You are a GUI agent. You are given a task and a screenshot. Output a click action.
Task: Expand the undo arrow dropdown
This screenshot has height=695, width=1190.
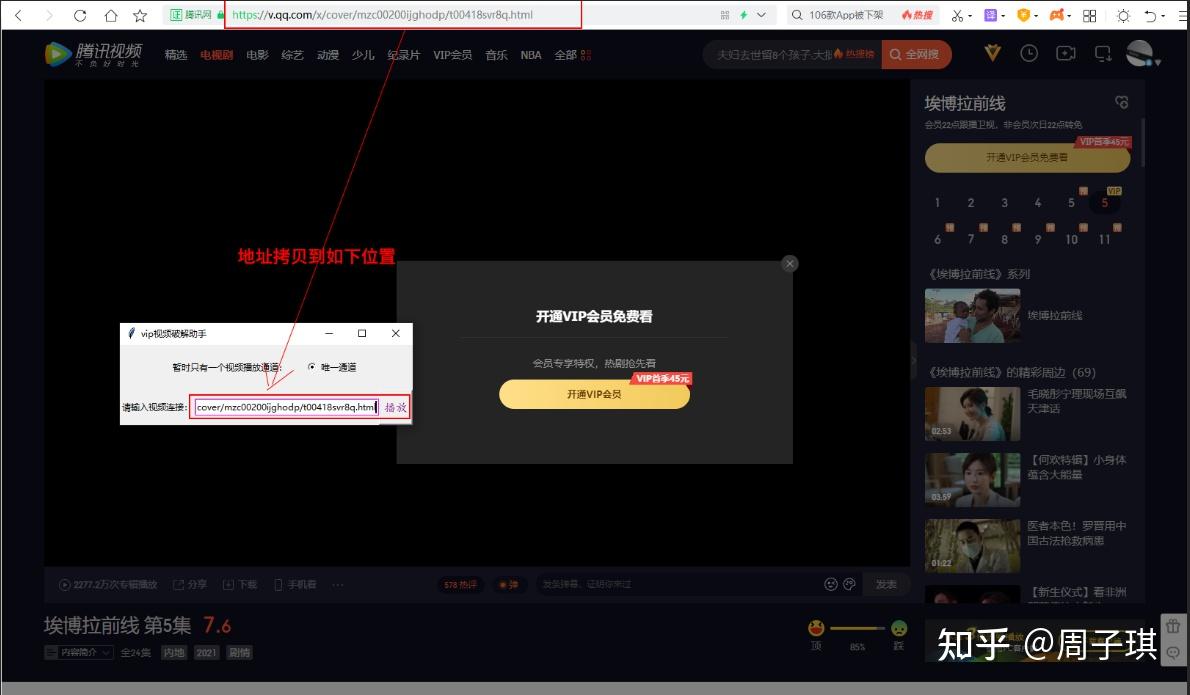tap(1163, 16)
